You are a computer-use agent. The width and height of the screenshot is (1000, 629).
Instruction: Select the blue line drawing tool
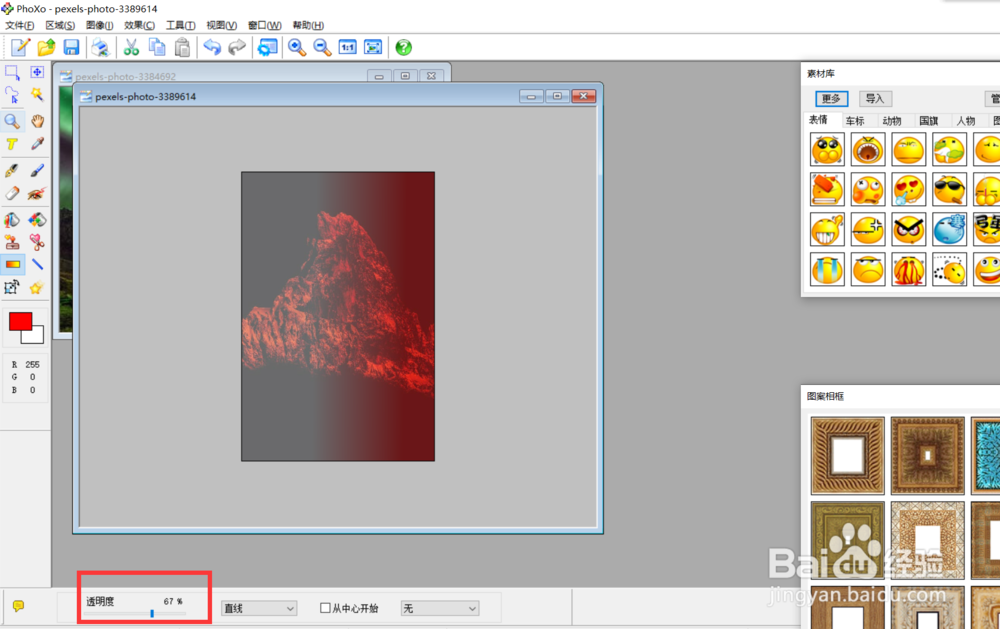[37, 264]
